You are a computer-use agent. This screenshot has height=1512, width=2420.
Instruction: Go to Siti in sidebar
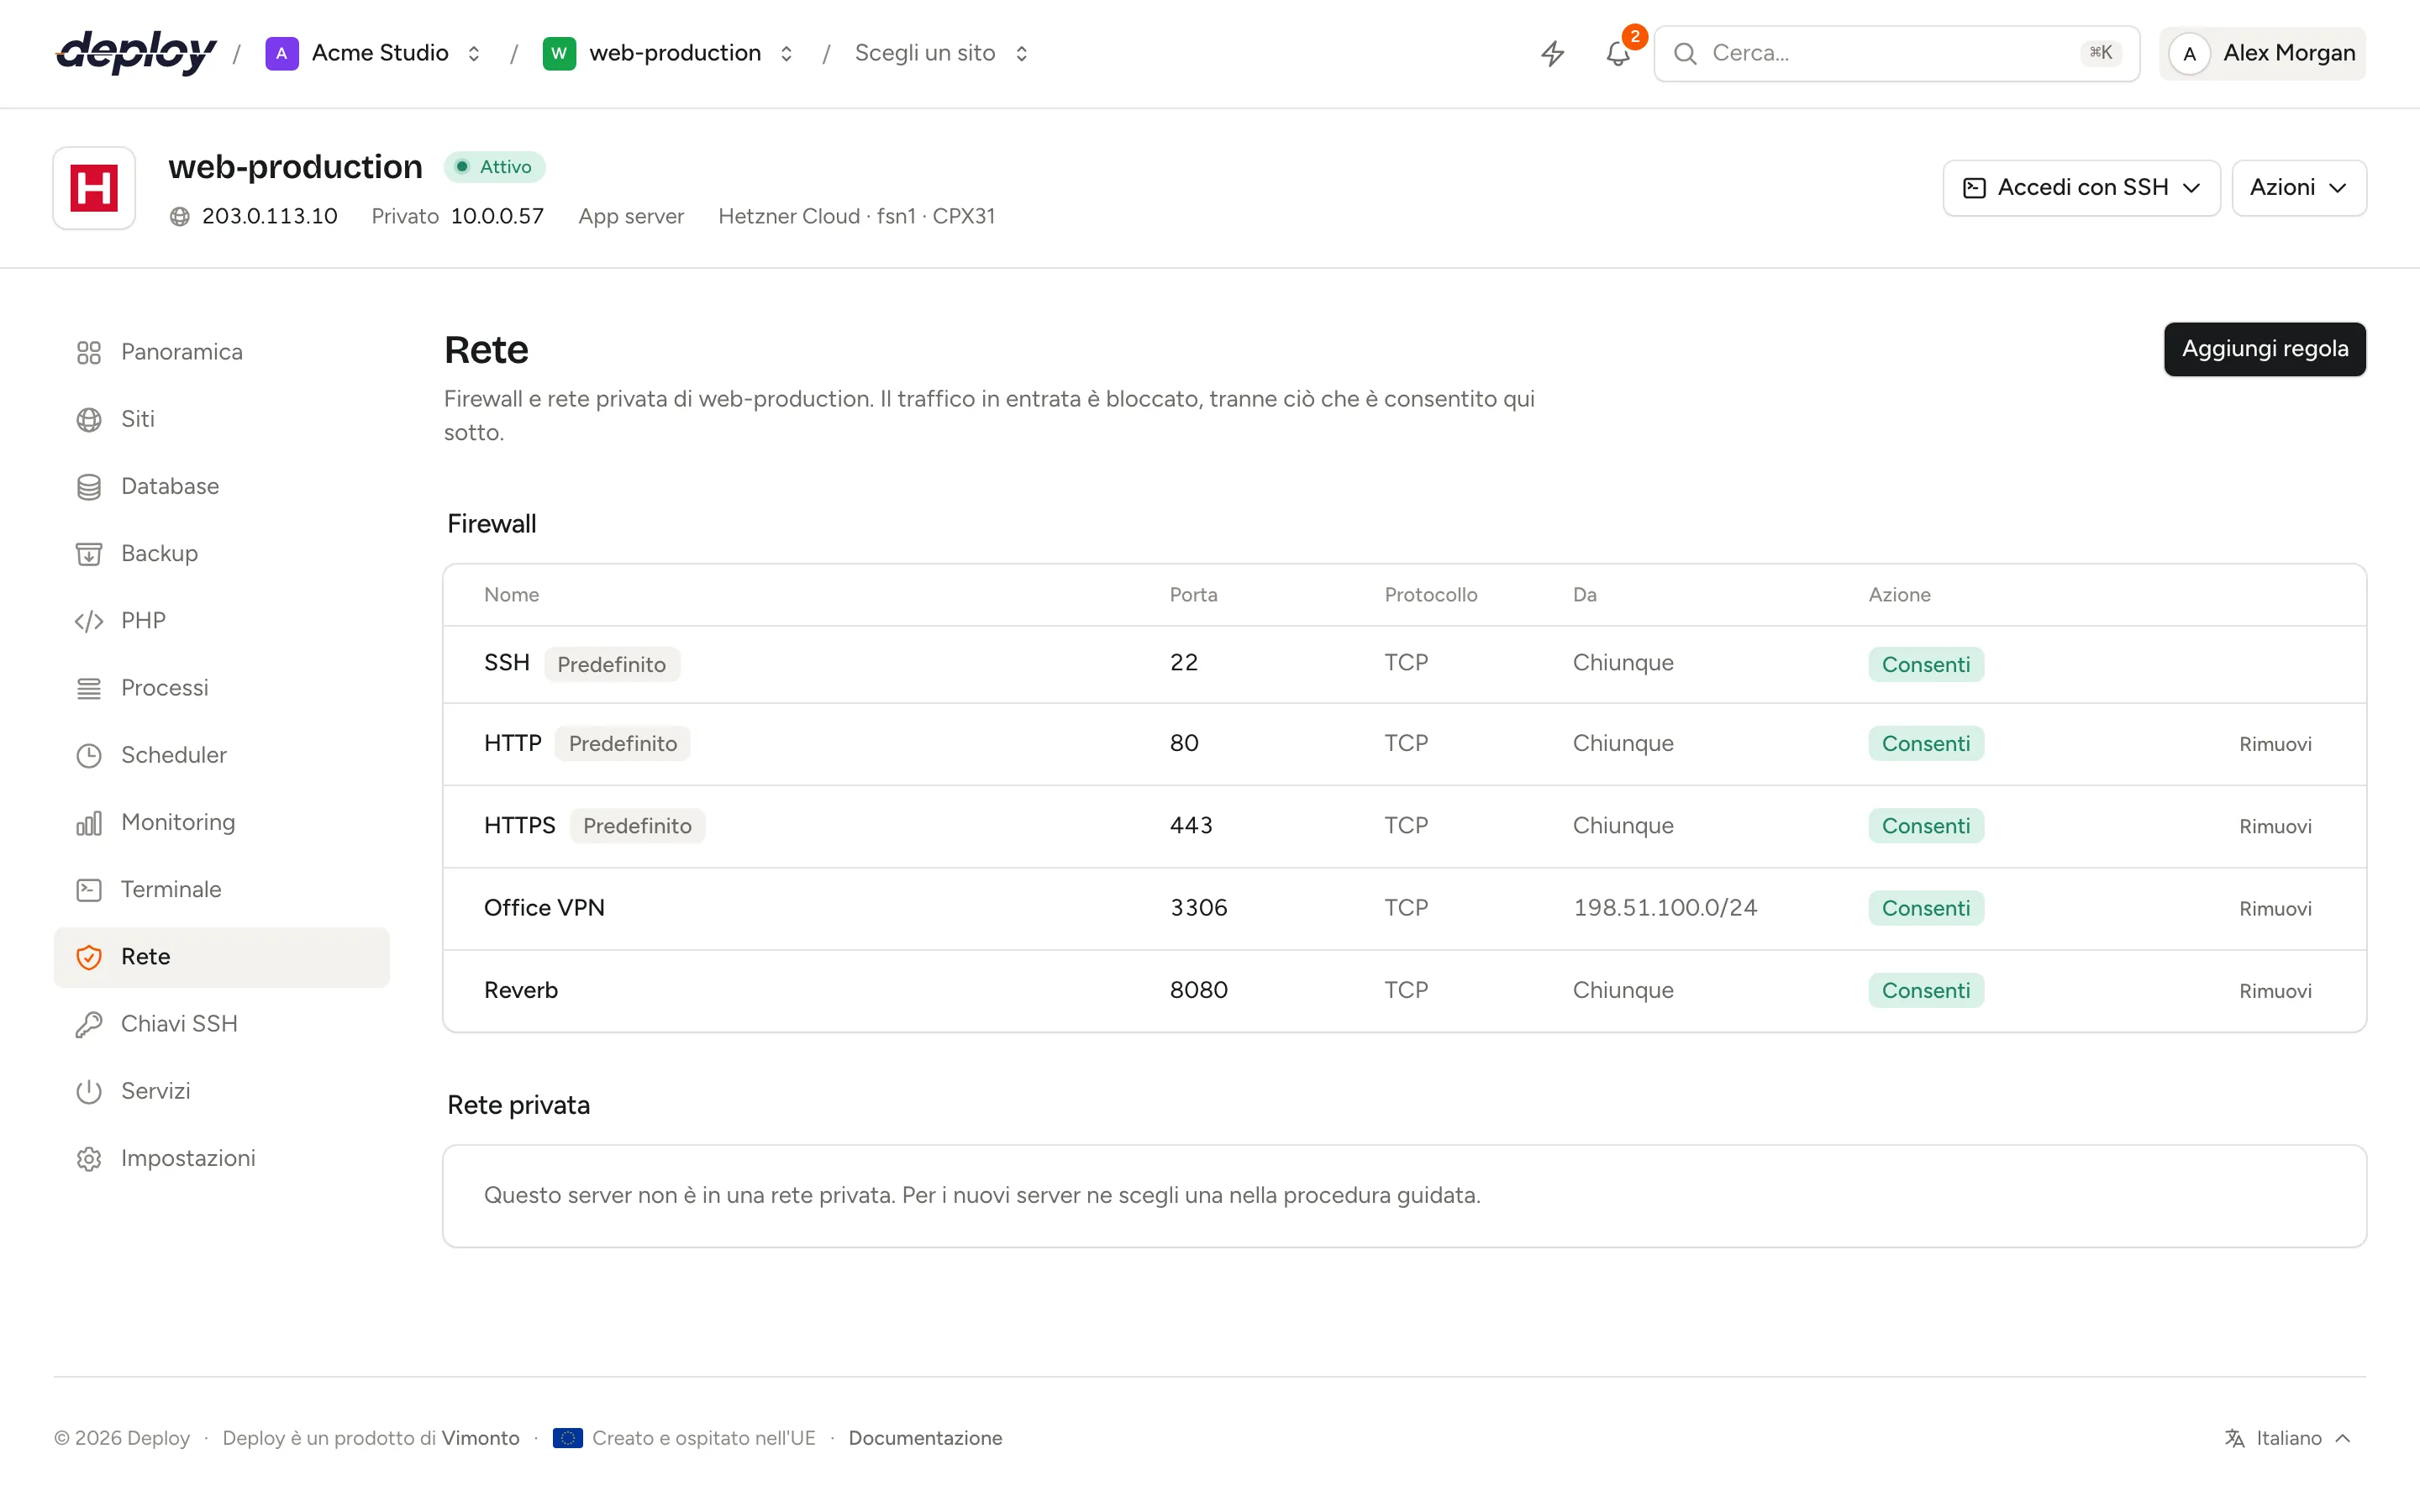221,419
